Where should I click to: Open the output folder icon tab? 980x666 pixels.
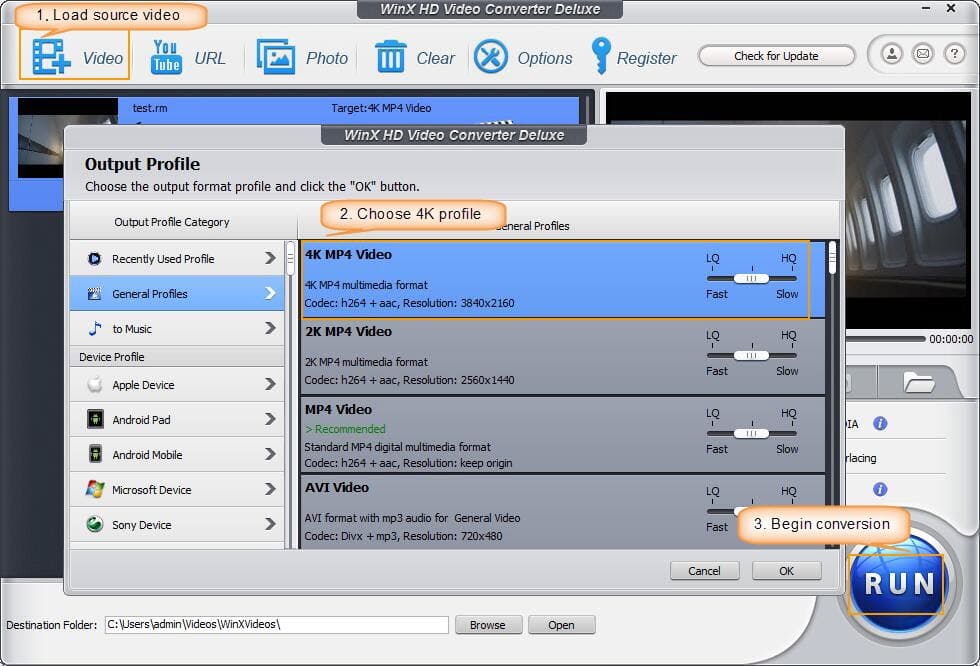click(918, 382)
